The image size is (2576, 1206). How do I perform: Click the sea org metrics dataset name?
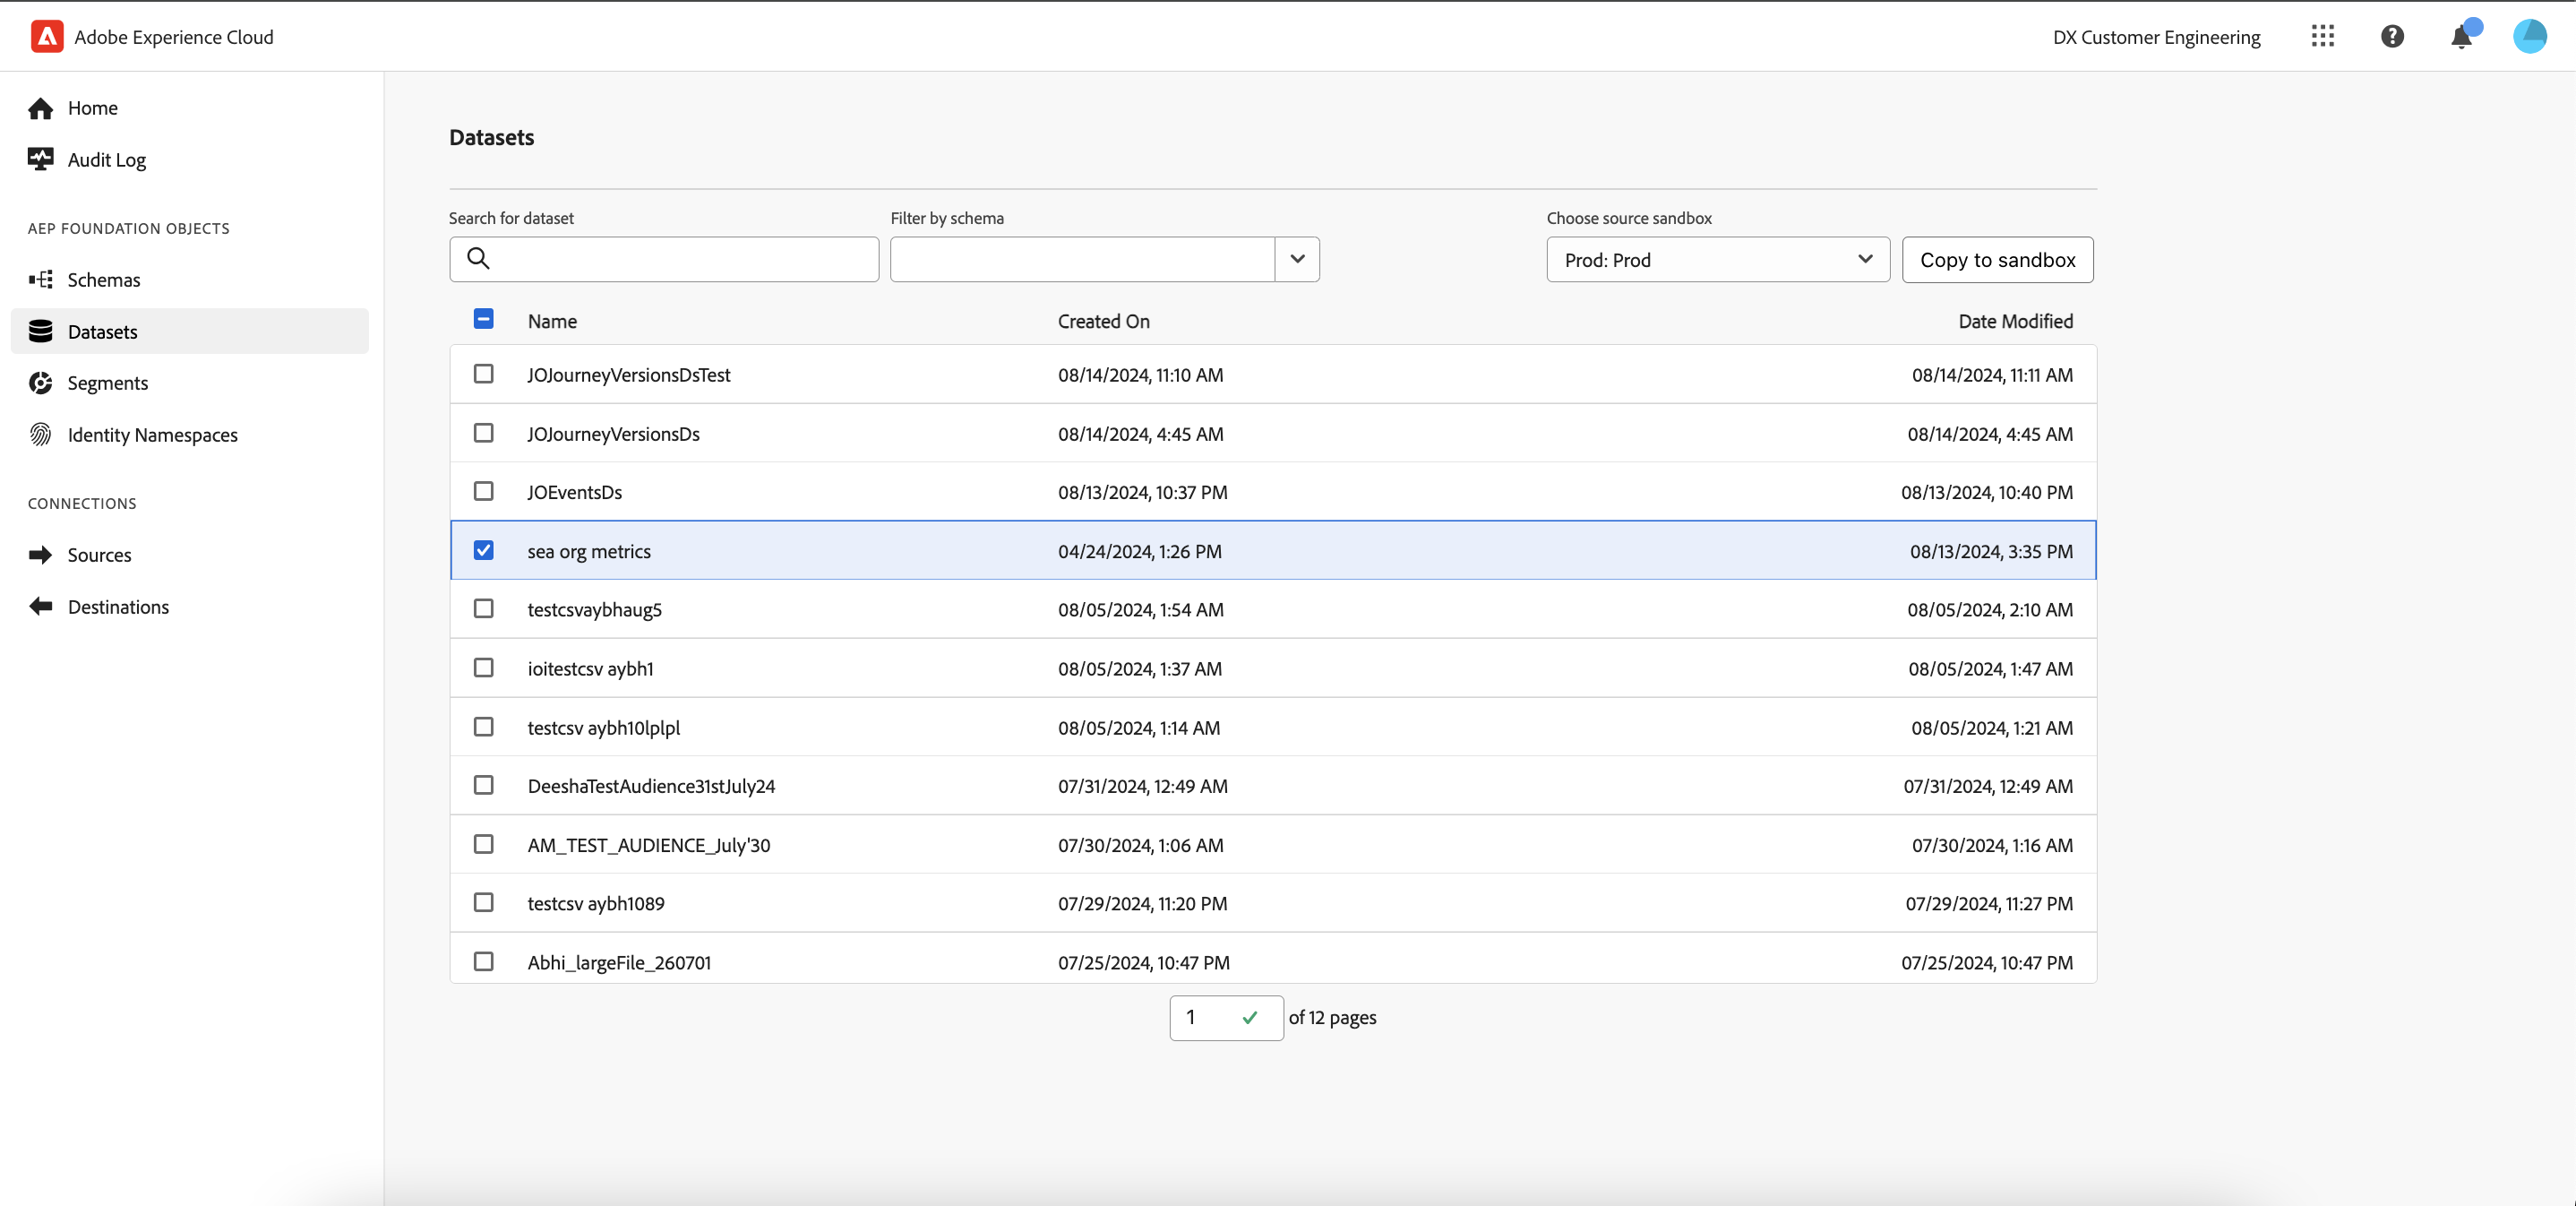point(589,551)
